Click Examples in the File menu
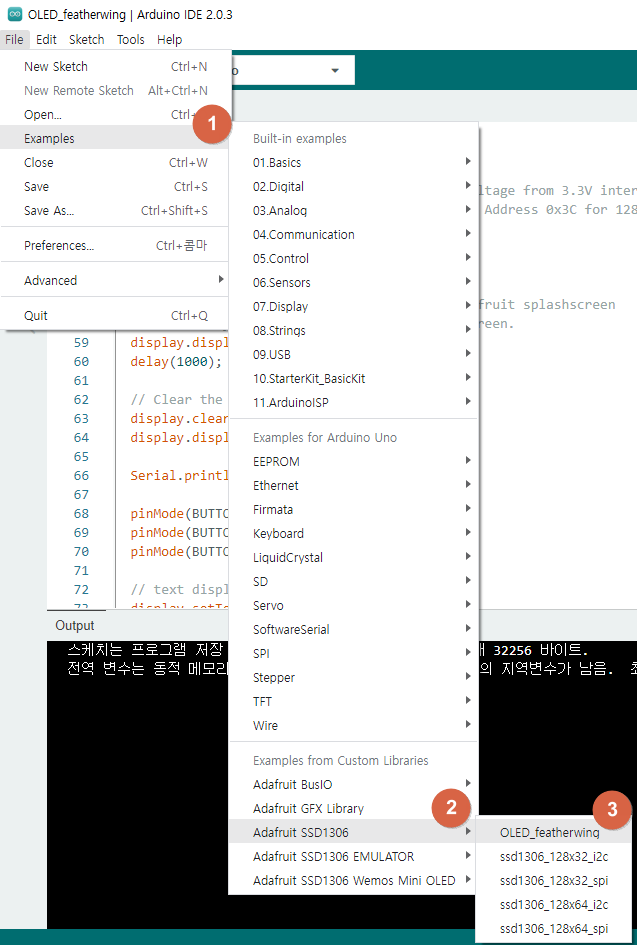This screenshot has width=637, height=945. point(116,139)
